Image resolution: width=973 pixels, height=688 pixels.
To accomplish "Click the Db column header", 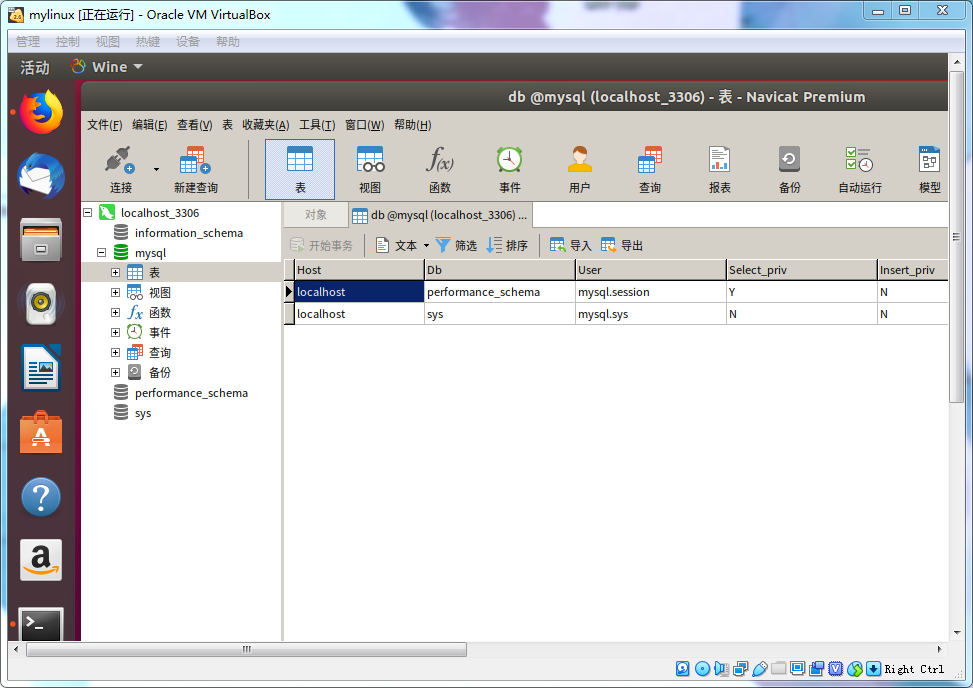I will [x=500, y=270].
